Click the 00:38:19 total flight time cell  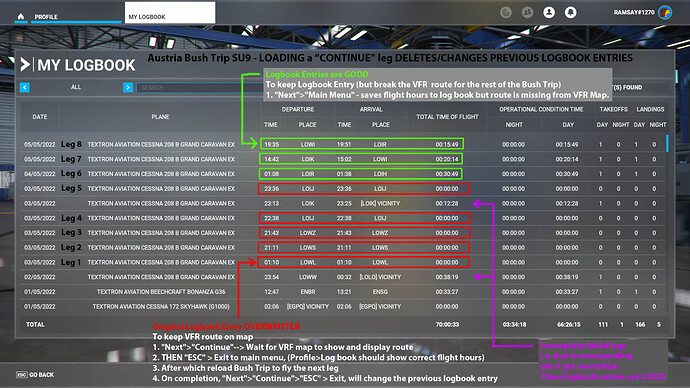447,277
